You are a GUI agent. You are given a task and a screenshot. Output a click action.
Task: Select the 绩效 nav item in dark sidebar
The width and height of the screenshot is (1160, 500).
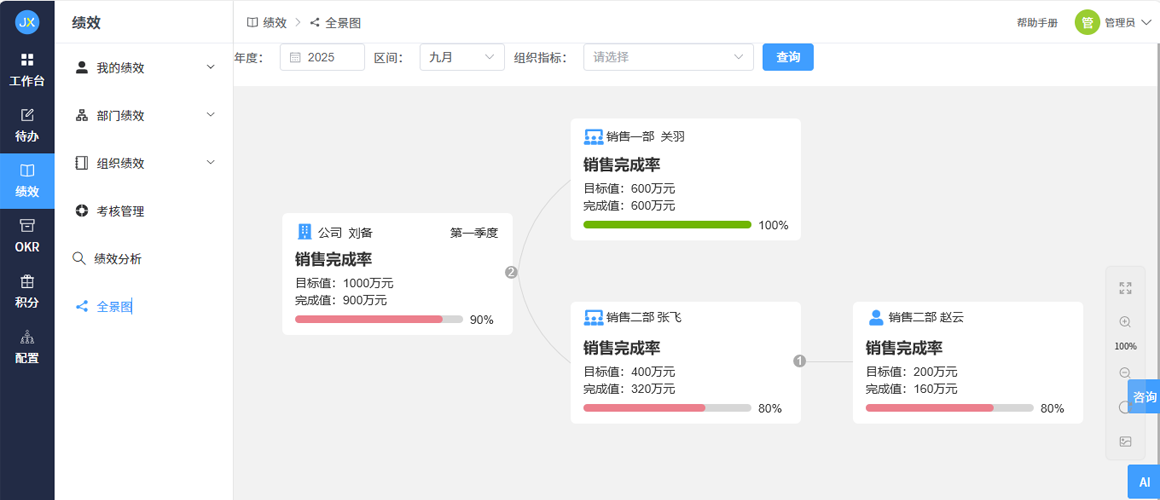(27, 181)
